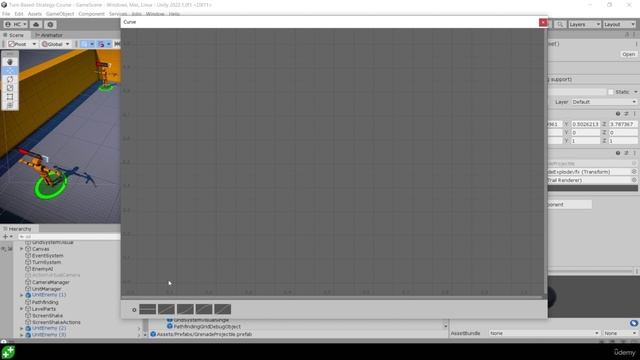Choose the ease-out curve preset

click(204, 309)
